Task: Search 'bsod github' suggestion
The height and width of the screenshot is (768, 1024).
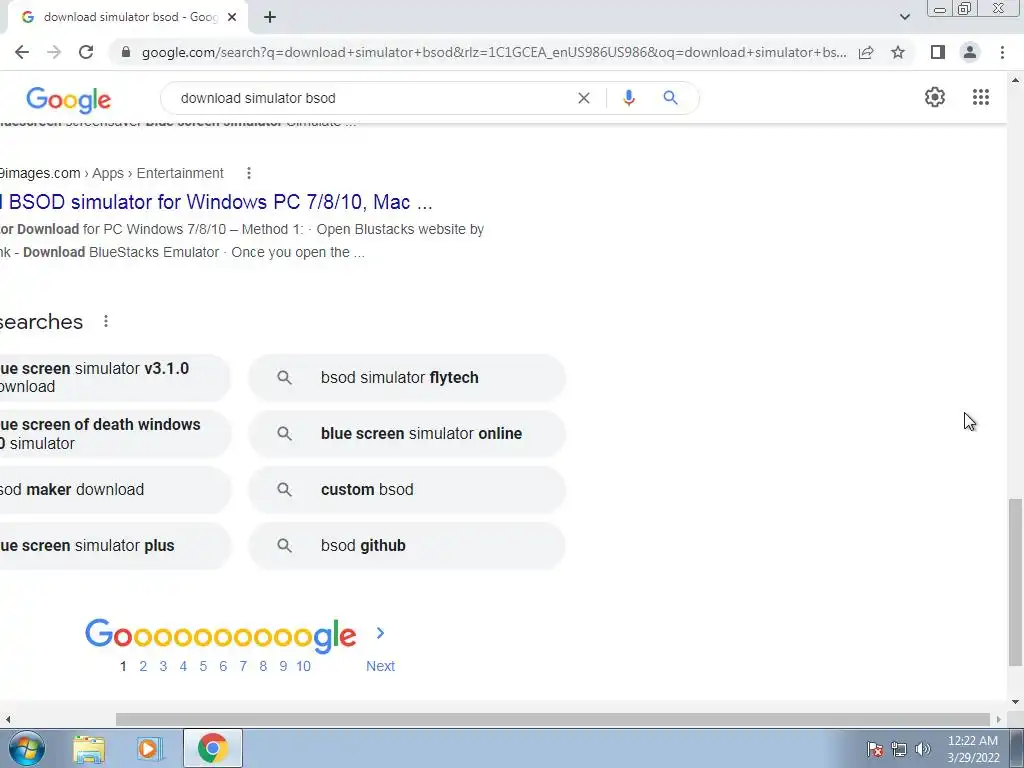Action: point(407,546)
